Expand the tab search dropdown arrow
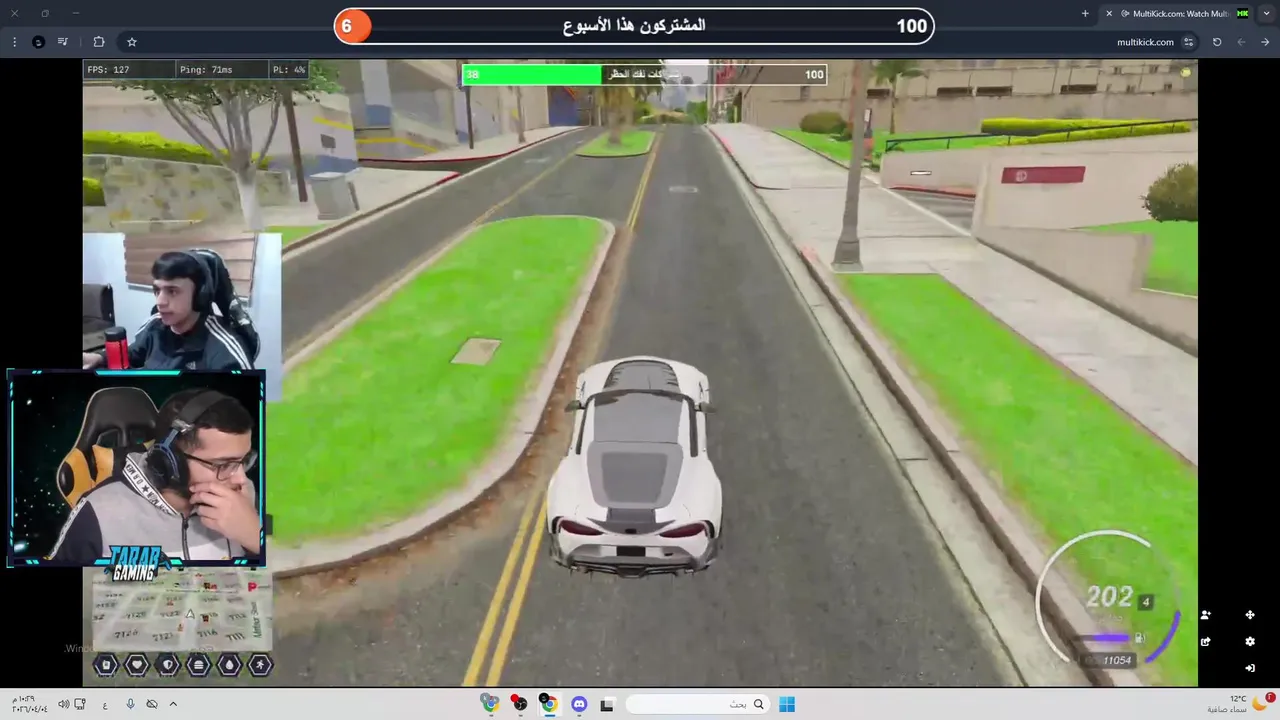 (1266, 14)
